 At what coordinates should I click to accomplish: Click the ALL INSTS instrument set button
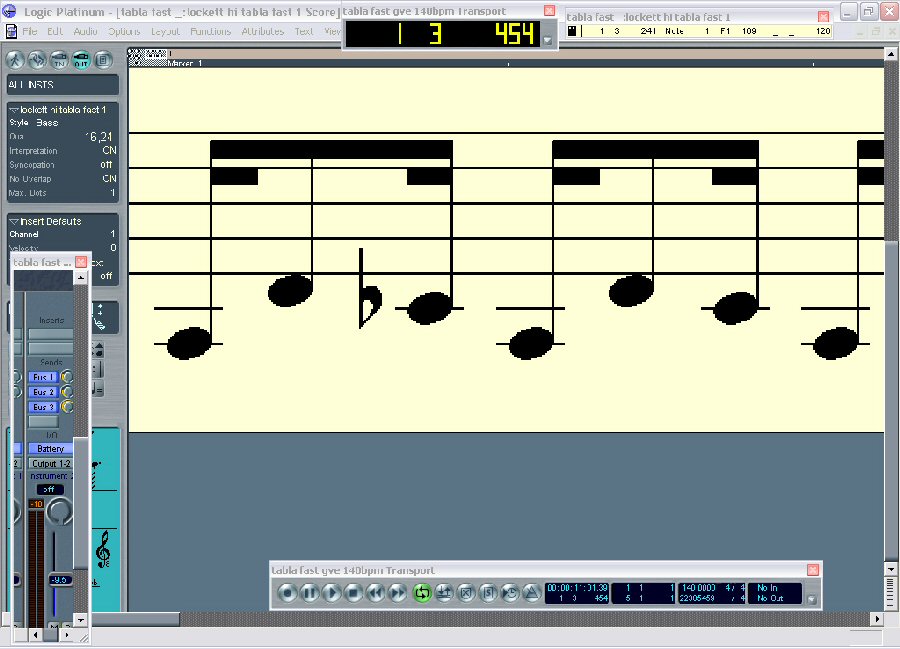62,85
